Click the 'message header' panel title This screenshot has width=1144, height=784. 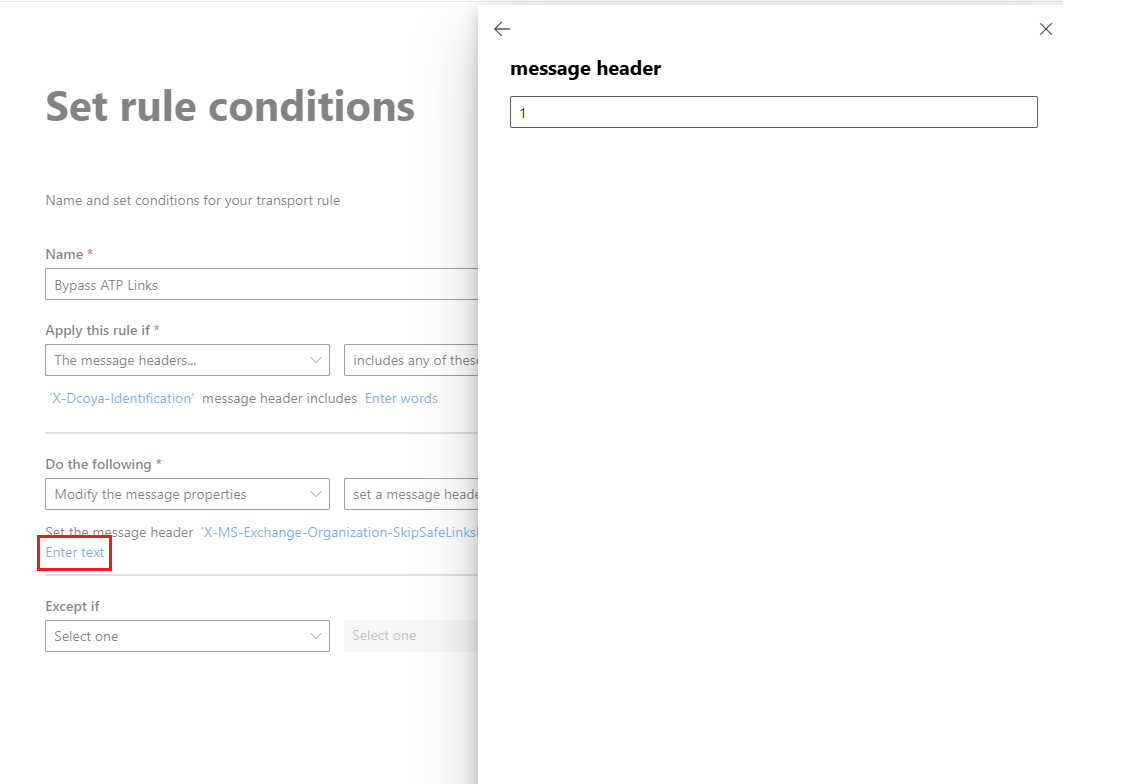click(585, 69)
